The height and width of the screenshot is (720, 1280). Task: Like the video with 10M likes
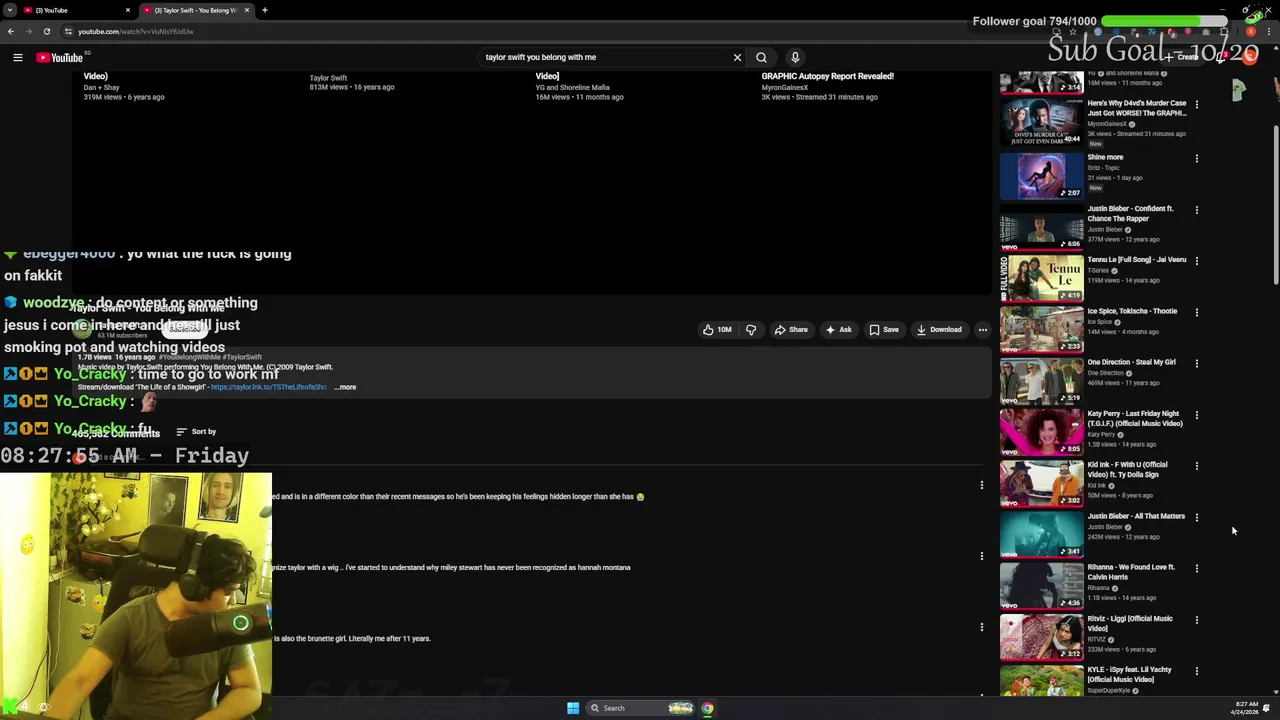(x=716, y=329)
